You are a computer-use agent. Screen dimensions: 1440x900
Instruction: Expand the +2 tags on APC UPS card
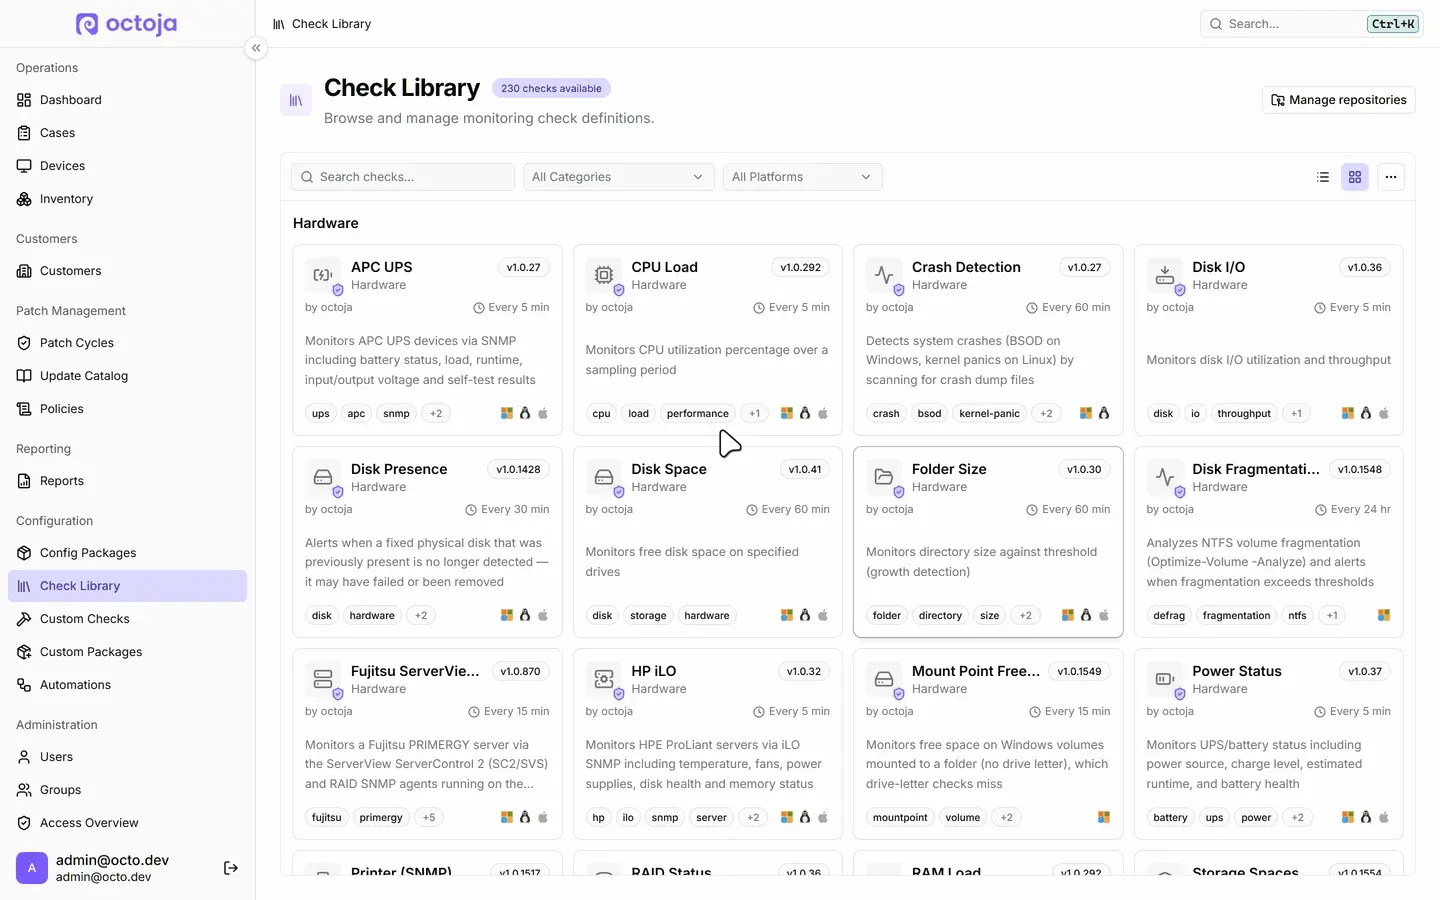436,413
